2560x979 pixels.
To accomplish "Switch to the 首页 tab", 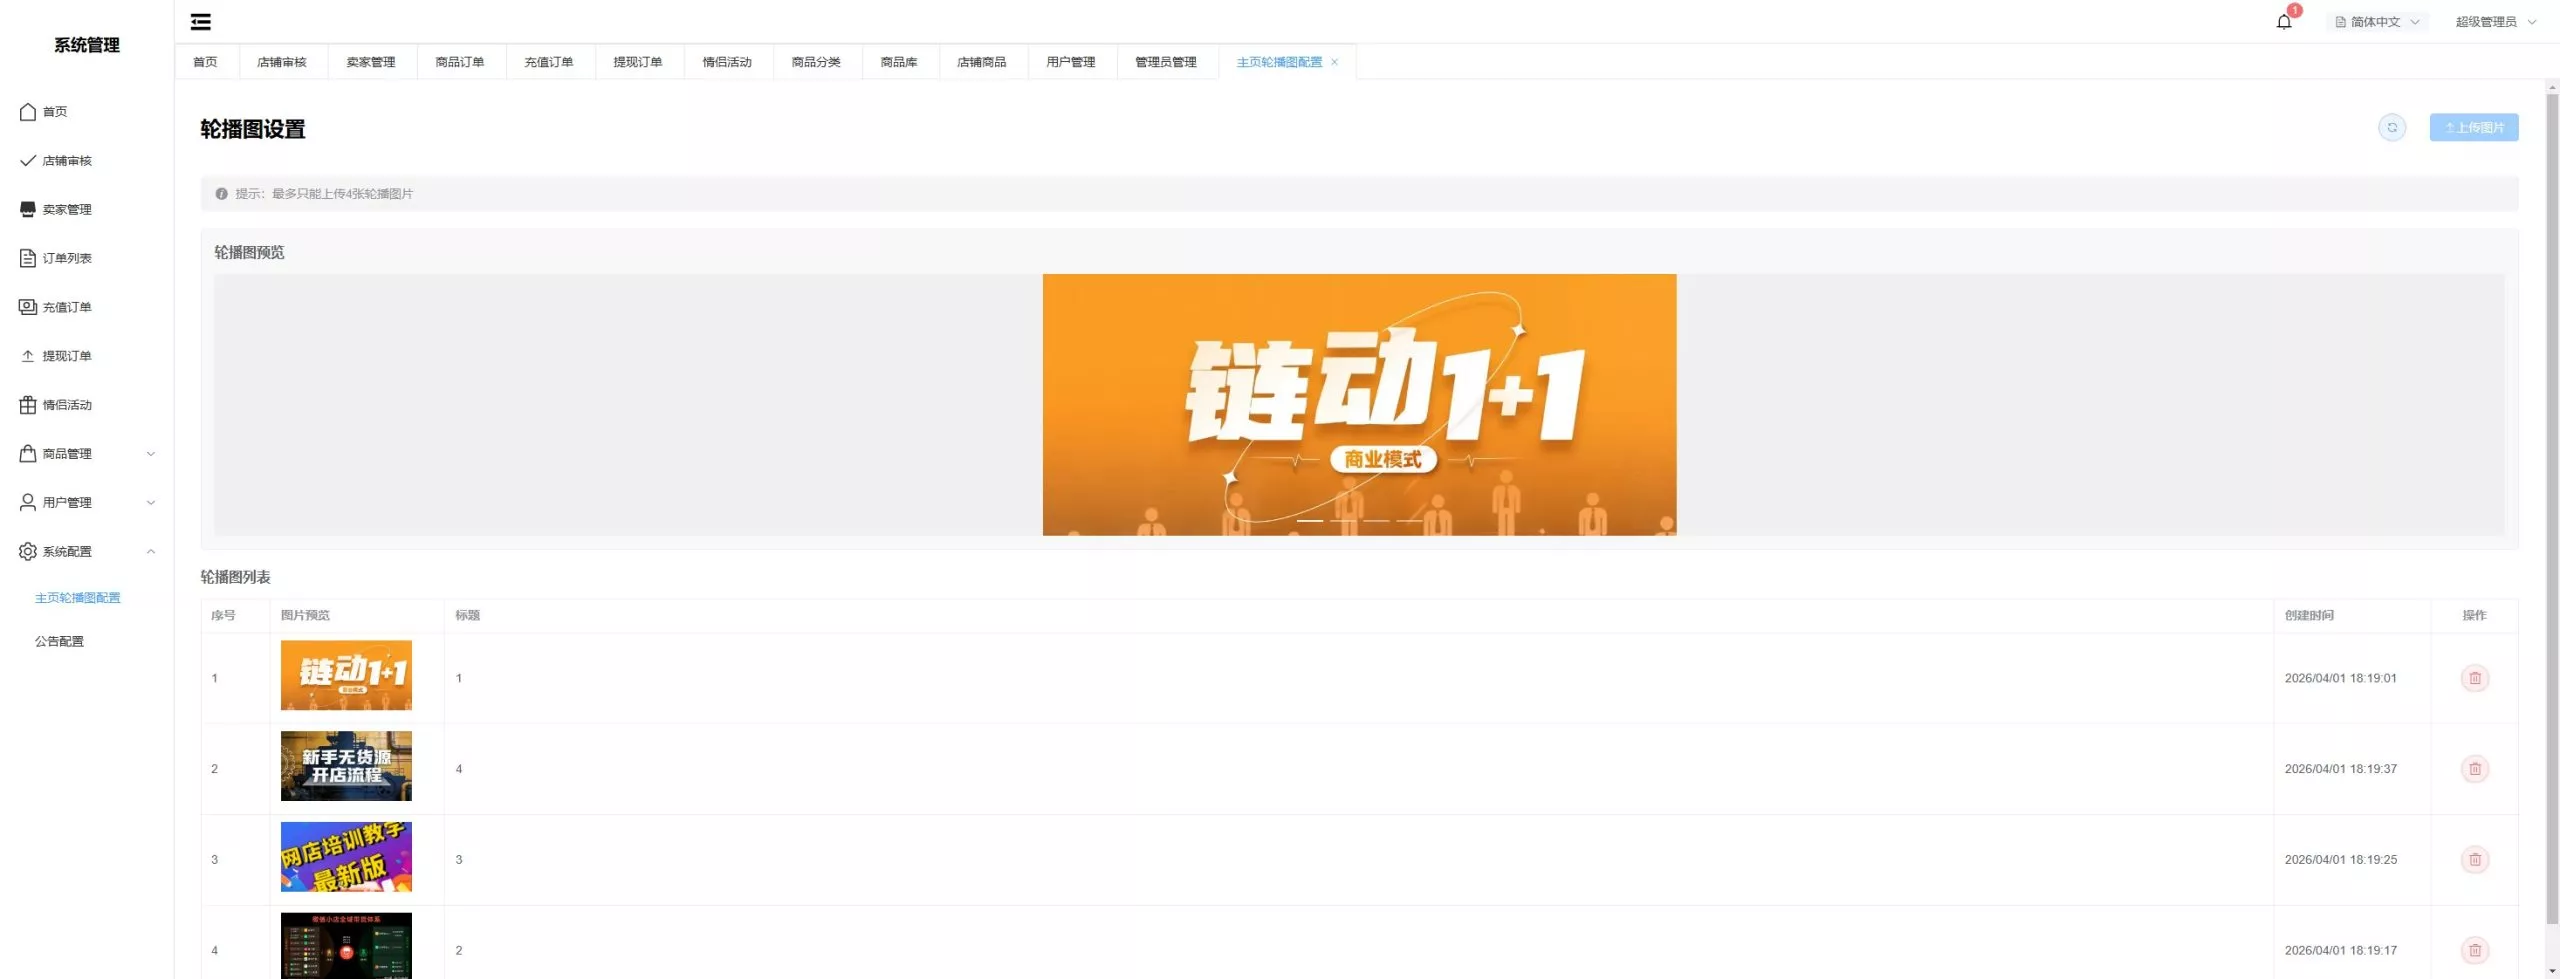I will tap(205, 62).
